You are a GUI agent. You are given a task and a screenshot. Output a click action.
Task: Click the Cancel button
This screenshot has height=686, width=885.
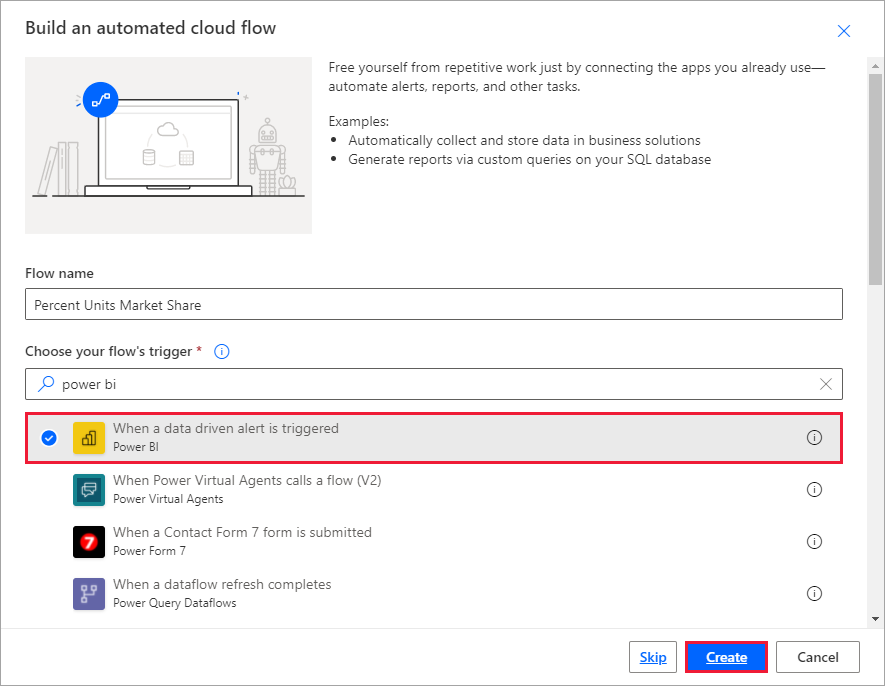point(817,657)
